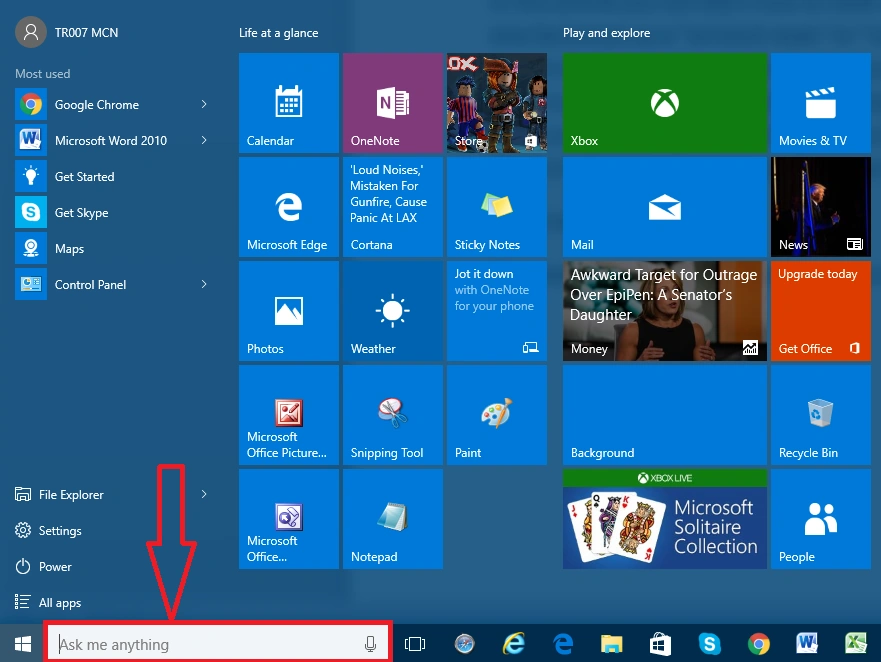Viewport: 881px width, 662px height.
Task: Open the OneNote tile
Action: coord(393,103)
